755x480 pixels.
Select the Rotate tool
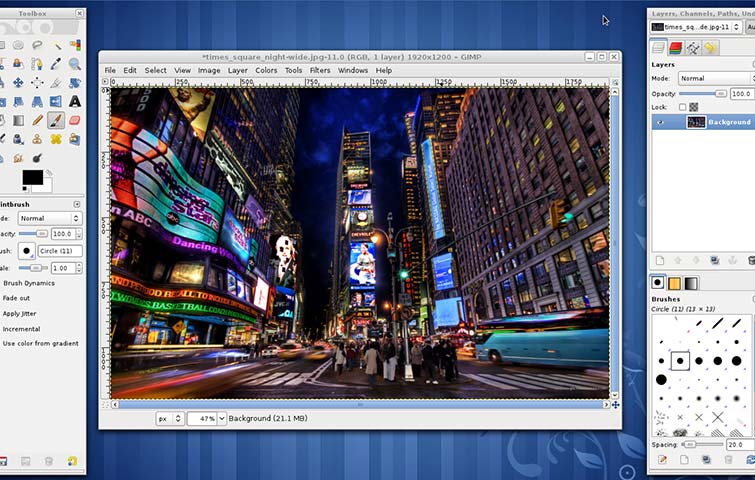pyautogui.click(x=75, y=83)
